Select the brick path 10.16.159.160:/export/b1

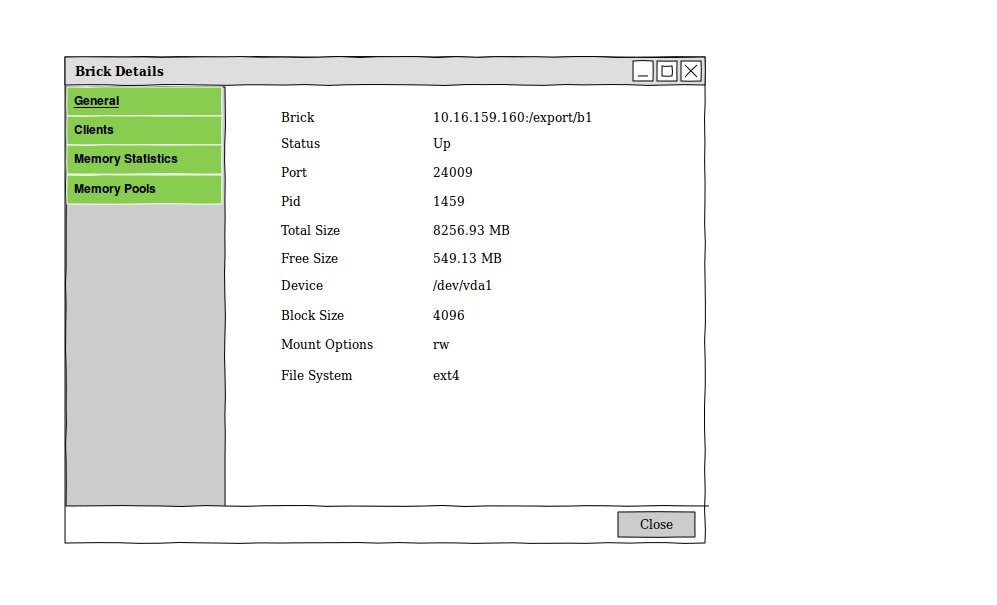point(512,117)
